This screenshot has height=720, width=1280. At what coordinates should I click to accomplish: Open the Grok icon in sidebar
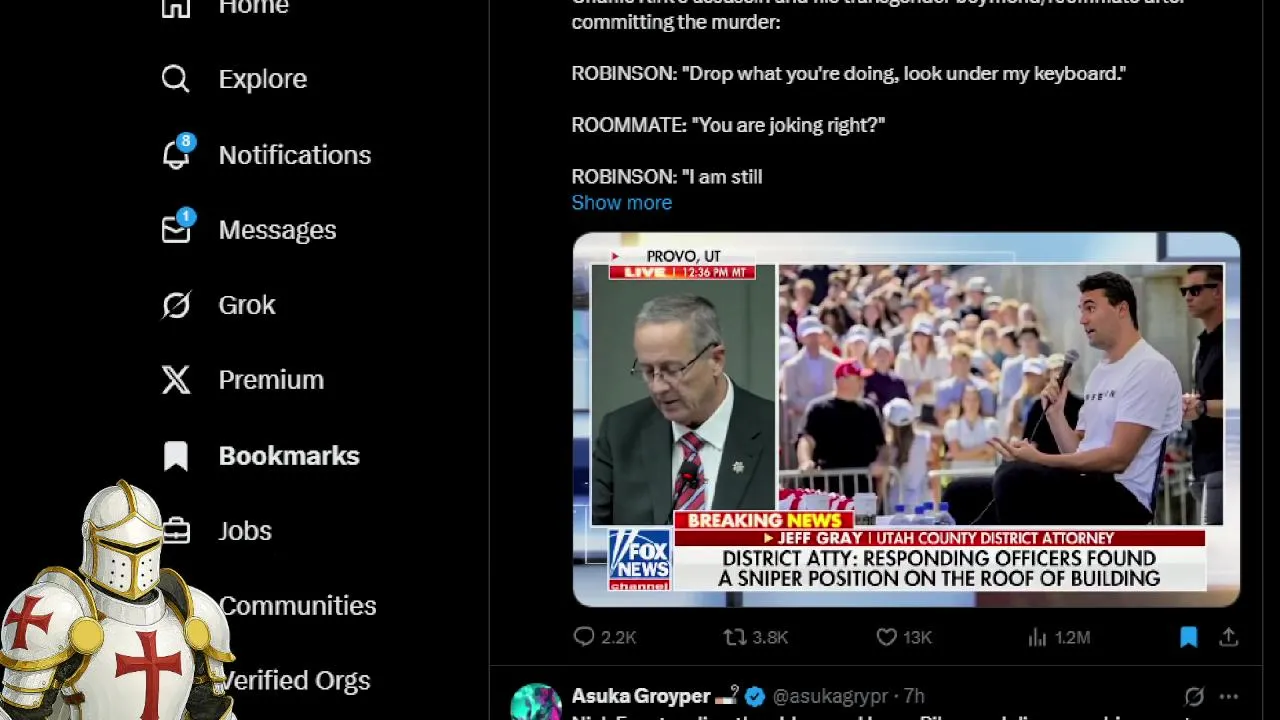pos(176,305)
